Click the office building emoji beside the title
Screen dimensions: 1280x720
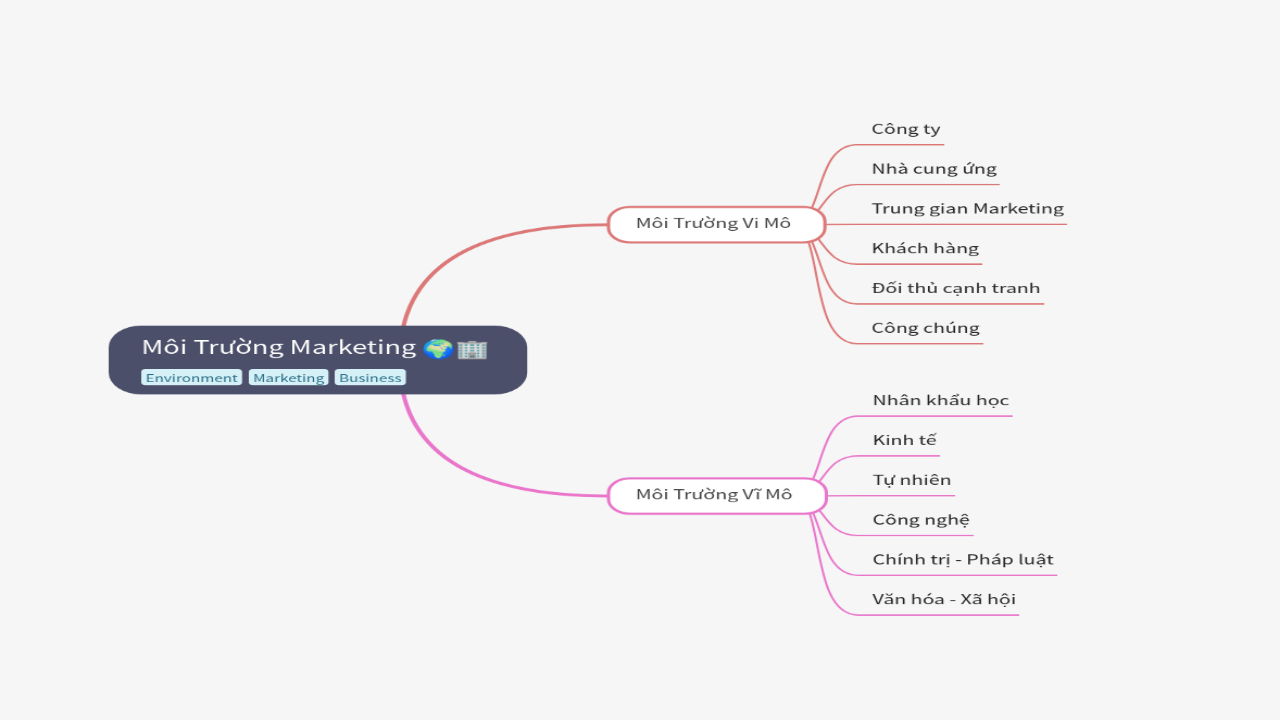pyautogui.click(x=471, y=348)
